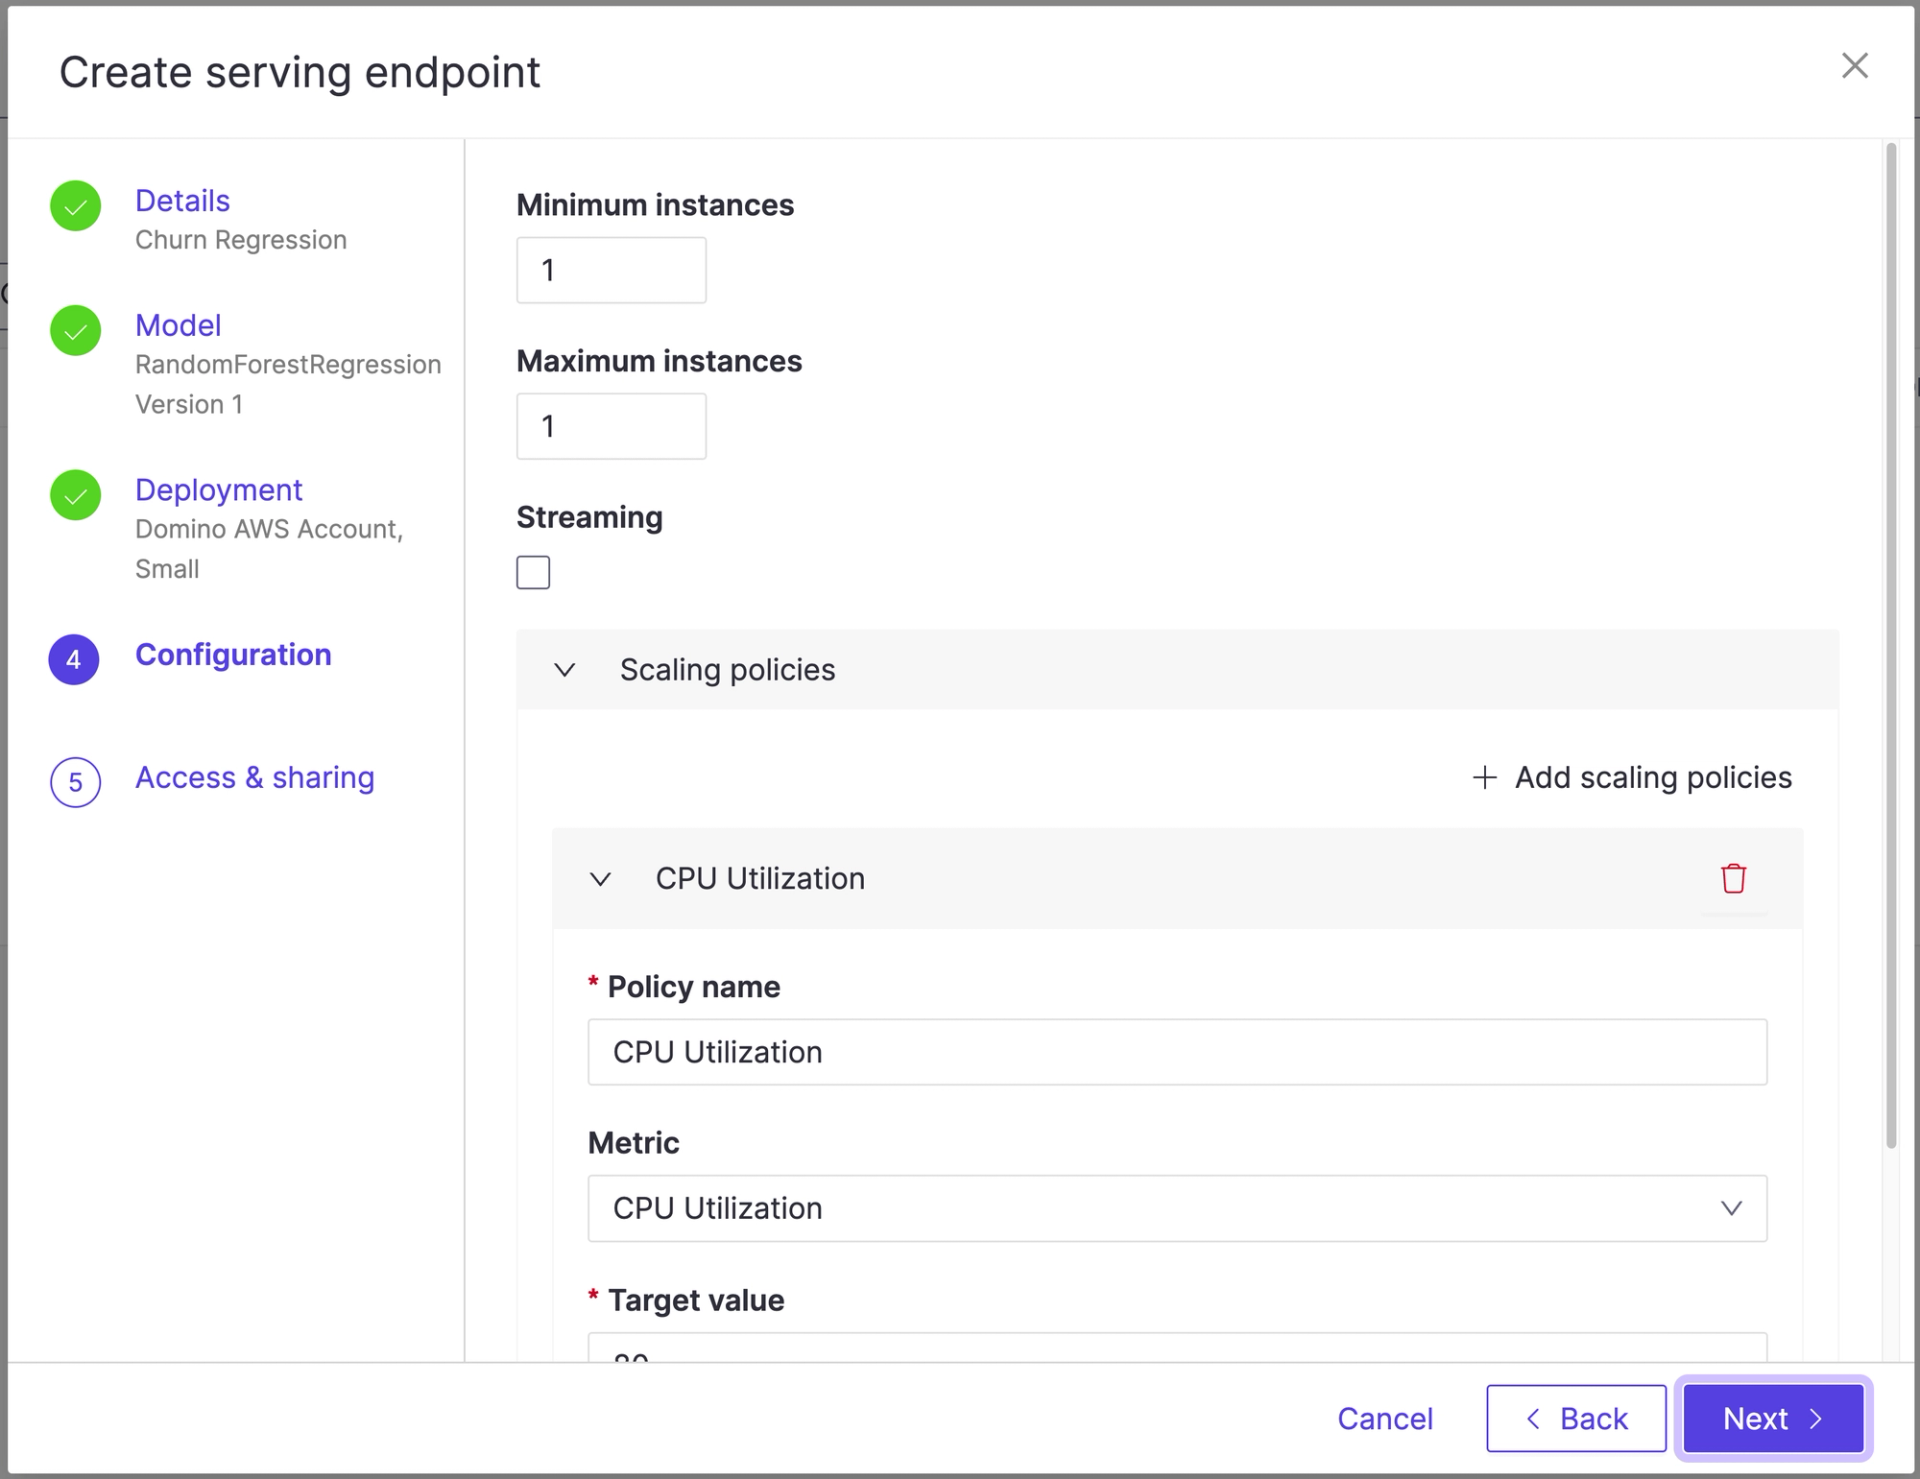
Task: Open the Model step
Action: coord(178,326)
